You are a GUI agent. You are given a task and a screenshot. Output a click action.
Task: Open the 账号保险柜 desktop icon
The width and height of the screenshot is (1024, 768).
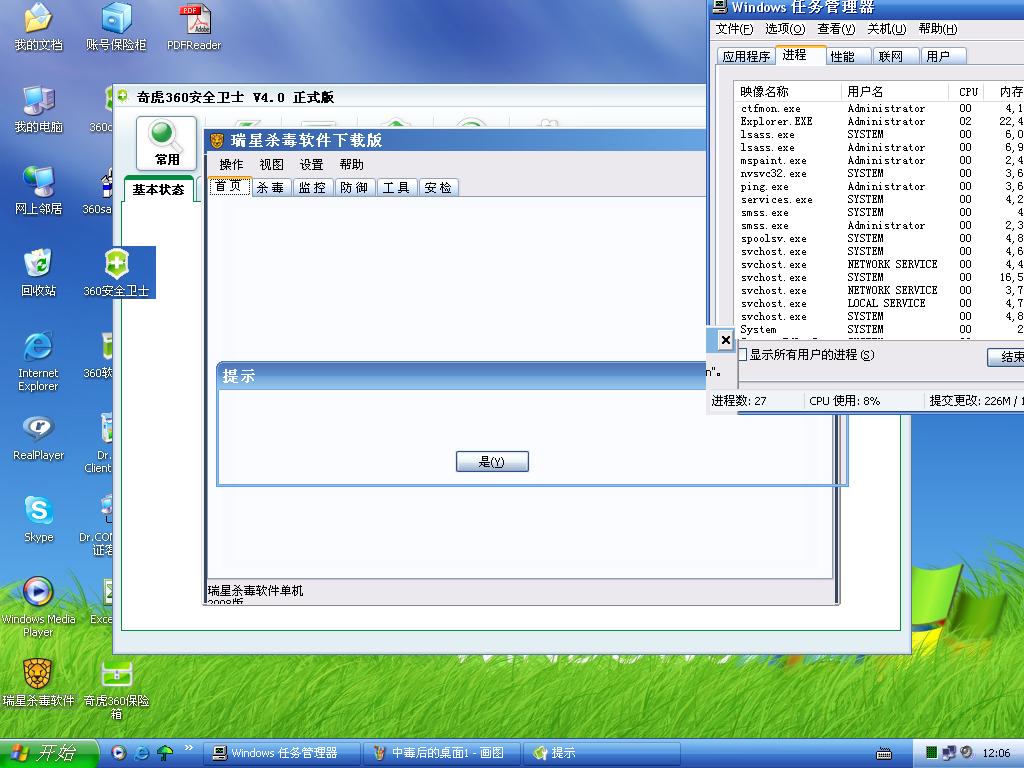(x=116, y=27)
